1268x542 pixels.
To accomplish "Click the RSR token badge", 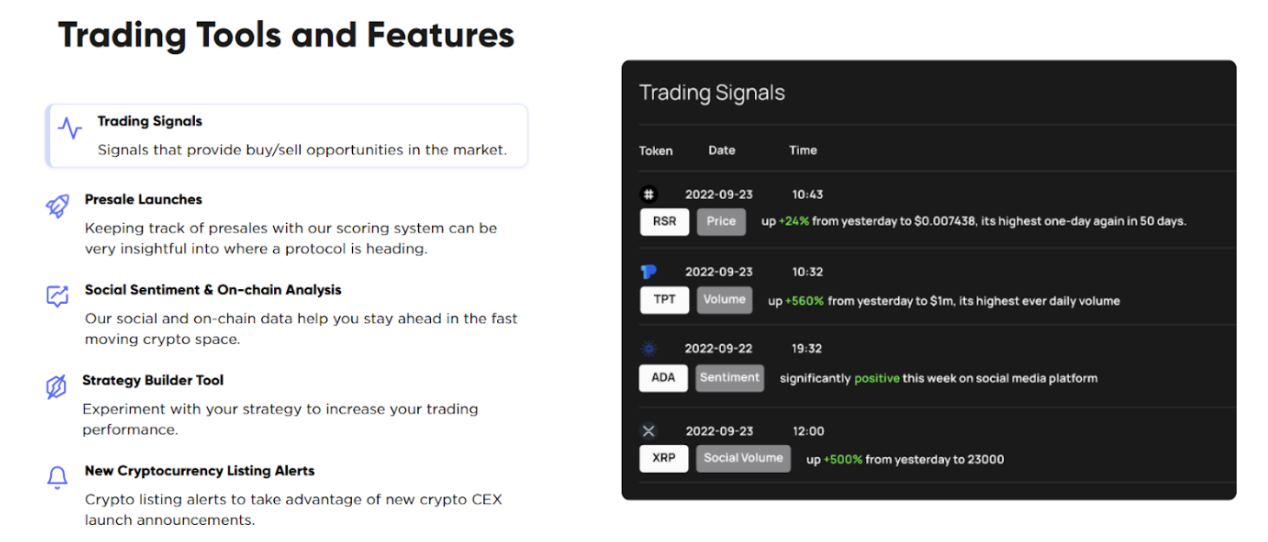I will coord(664,222).
